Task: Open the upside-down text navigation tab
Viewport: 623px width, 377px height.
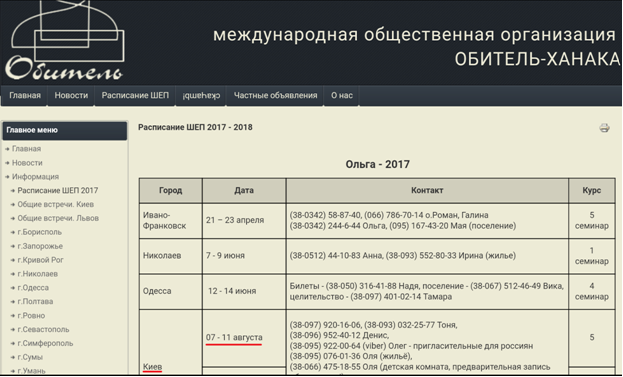Action: [x=201, y=95]
